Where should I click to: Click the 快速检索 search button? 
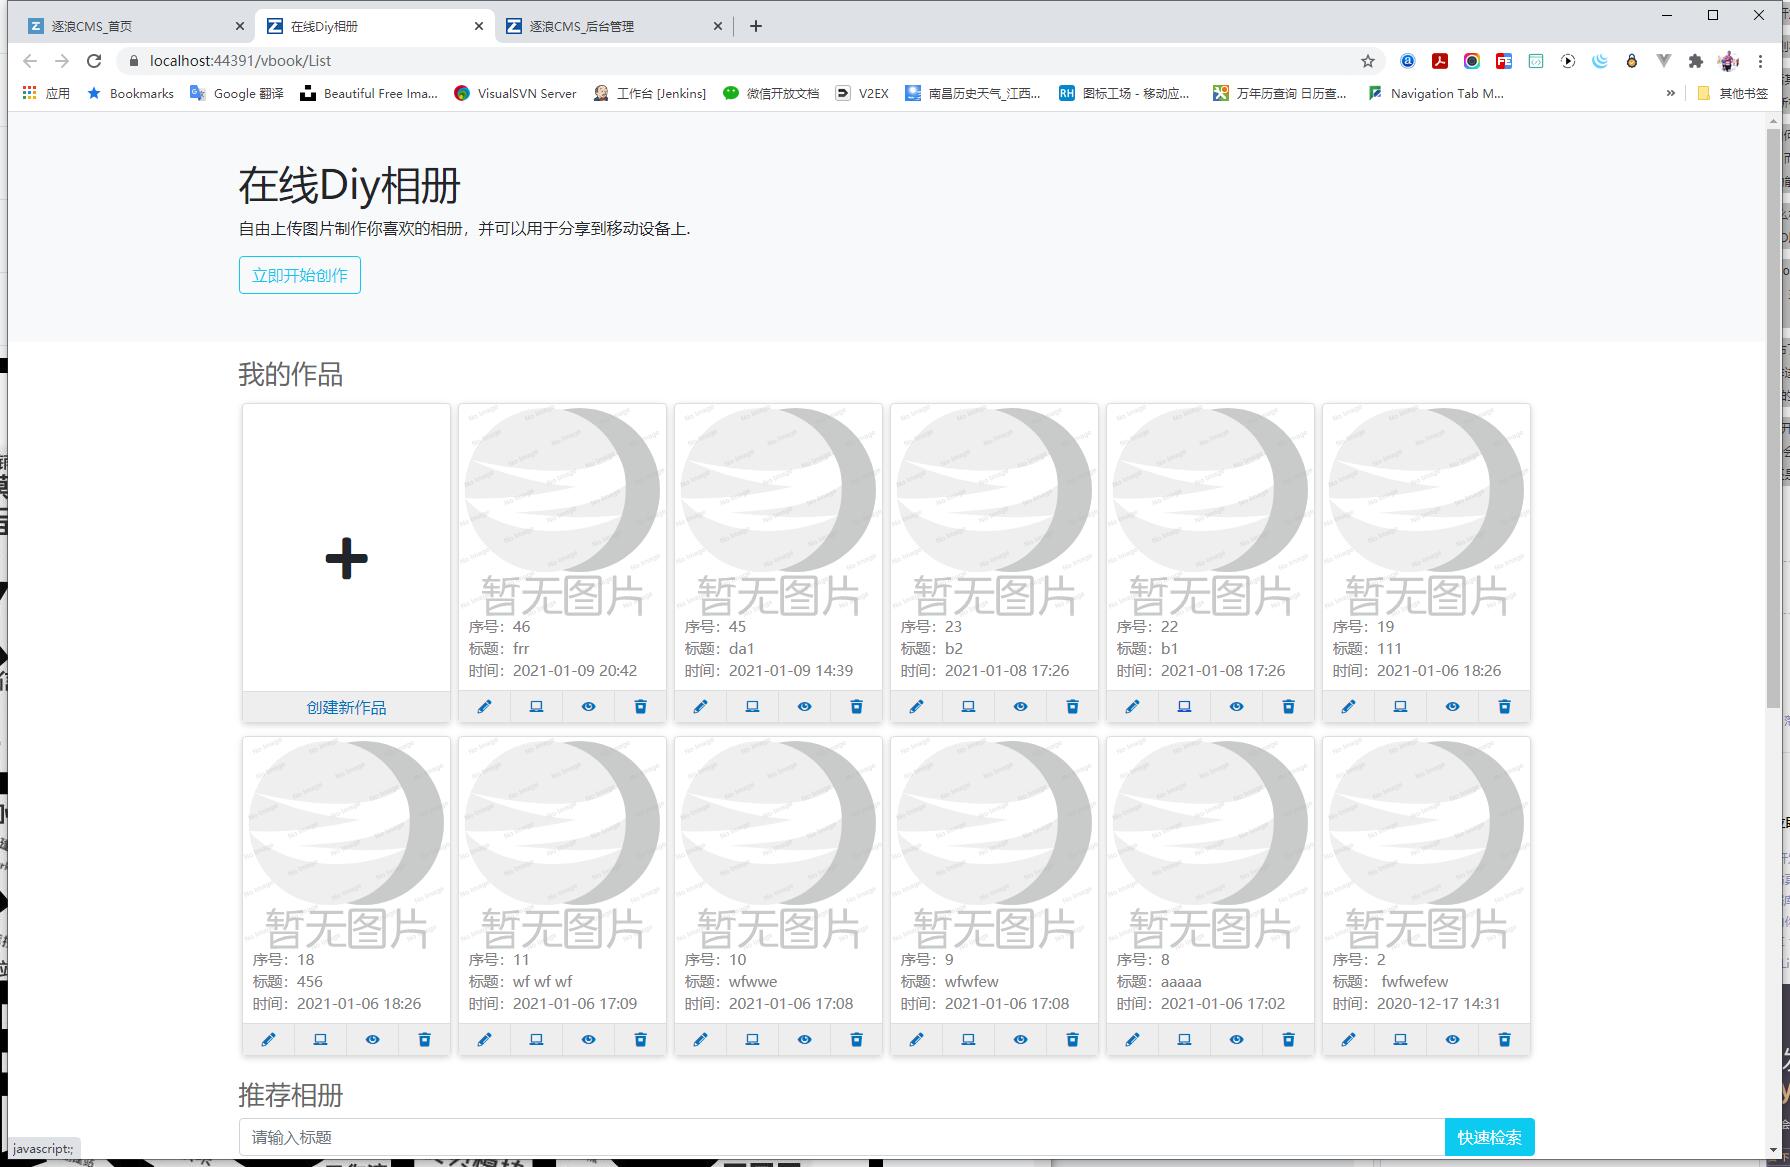point(1489,1137)
